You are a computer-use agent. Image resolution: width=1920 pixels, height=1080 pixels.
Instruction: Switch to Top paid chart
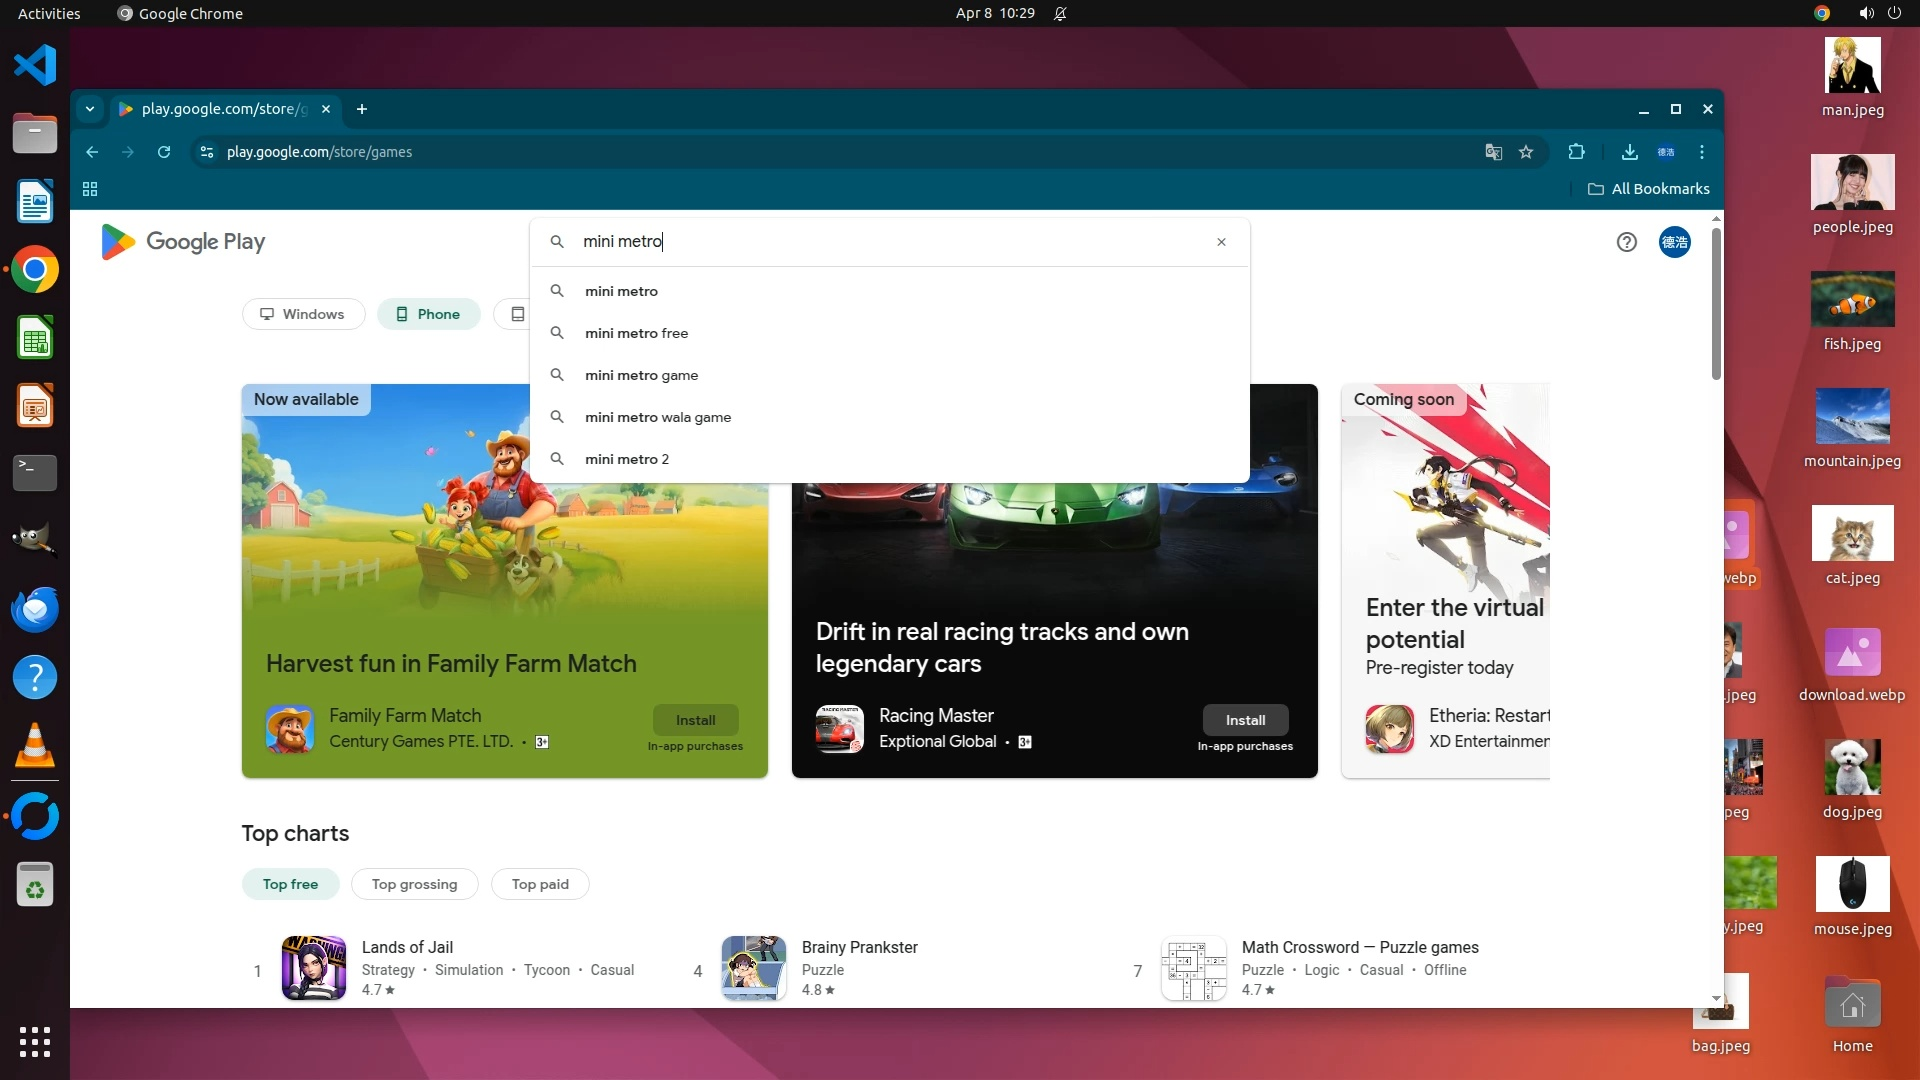coord(540,884)
